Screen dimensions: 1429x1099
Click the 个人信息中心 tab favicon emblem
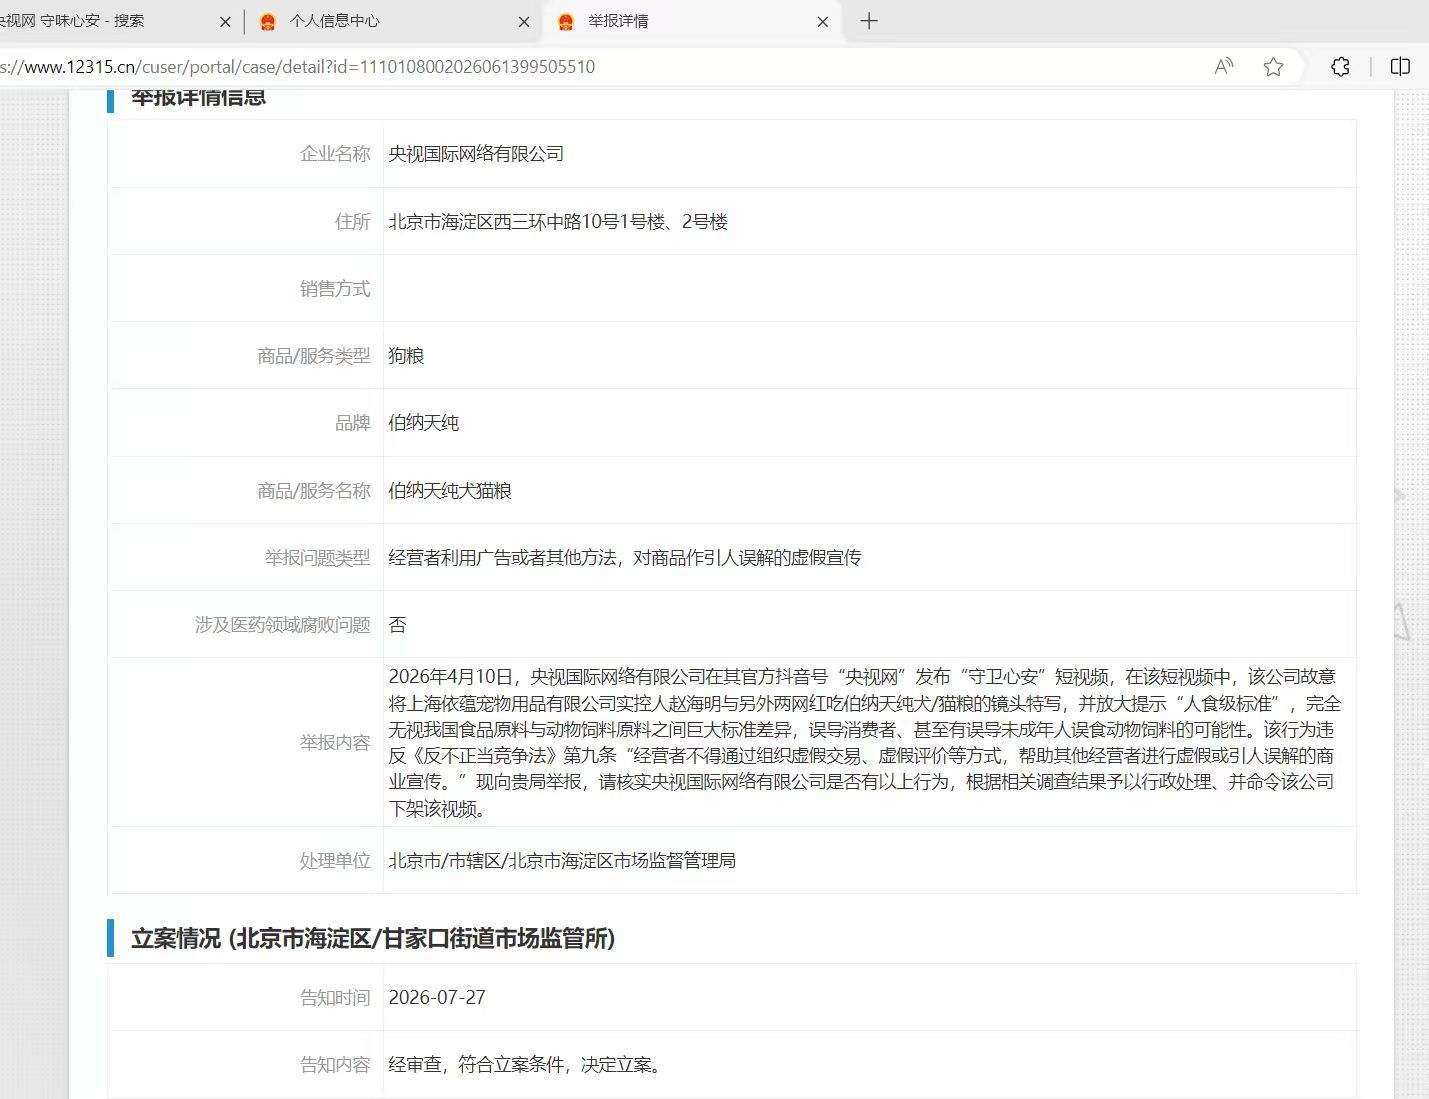pos(267,21)
